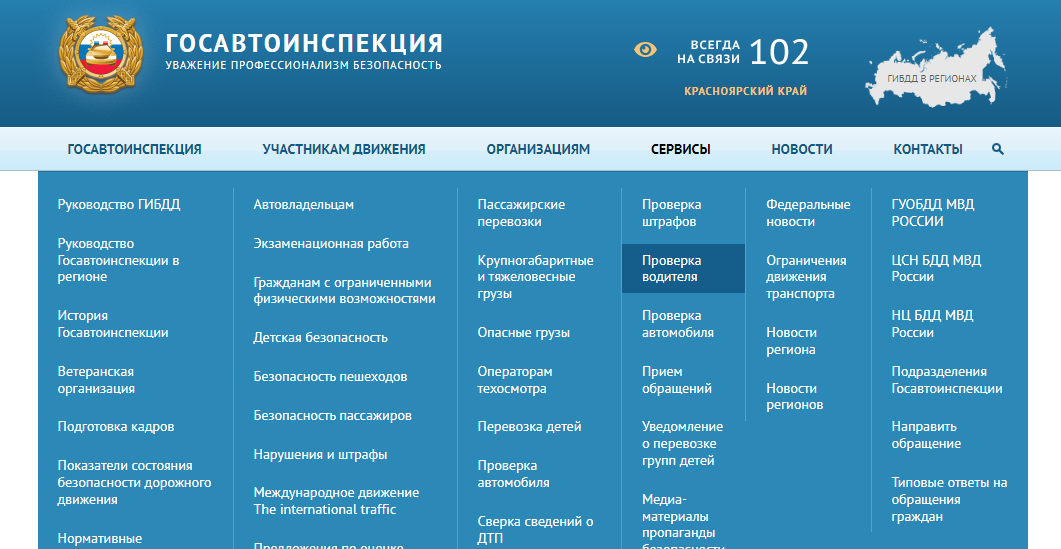
Task: Open the УЧАСТНИКАМ ДВИЖЕНИЯ menu tab
Action: [x=344, y=149]
